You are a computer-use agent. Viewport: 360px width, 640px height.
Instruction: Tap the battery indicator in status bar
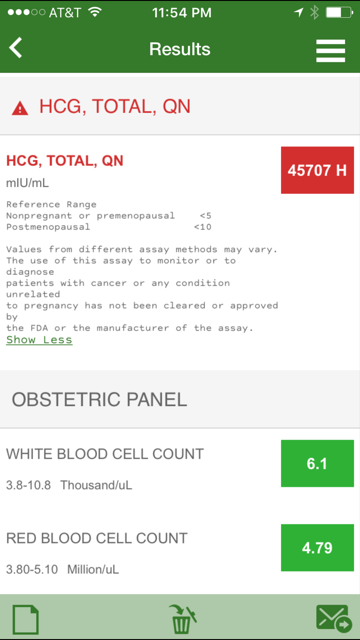339,13
